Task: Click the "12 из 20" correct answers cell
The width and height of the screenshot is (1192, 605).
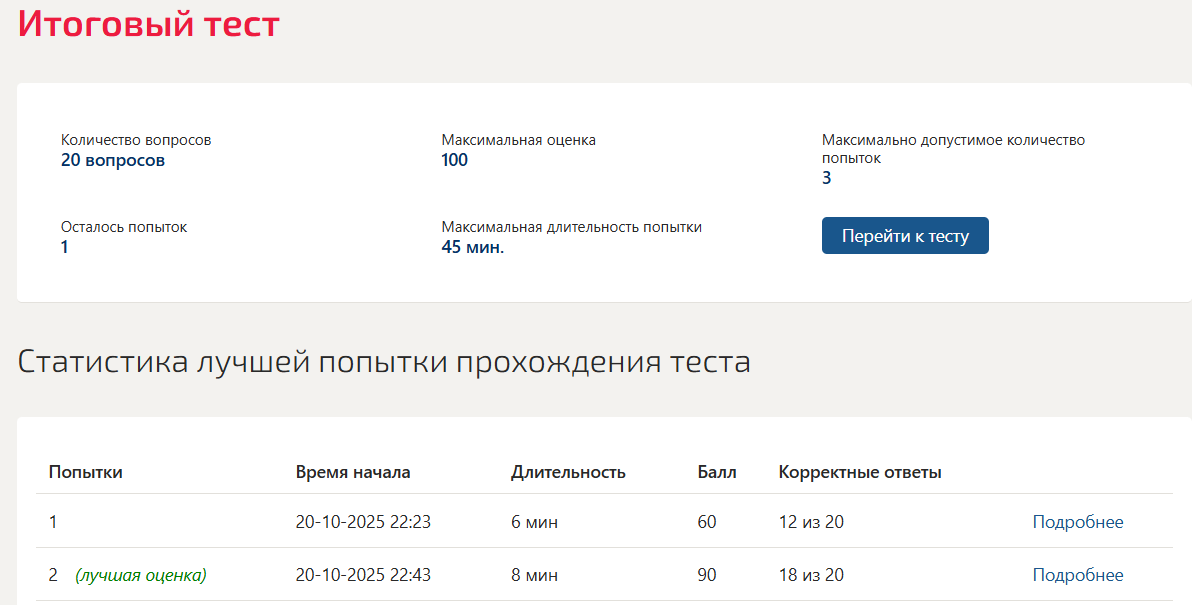Action: click(x=811, y=522)
